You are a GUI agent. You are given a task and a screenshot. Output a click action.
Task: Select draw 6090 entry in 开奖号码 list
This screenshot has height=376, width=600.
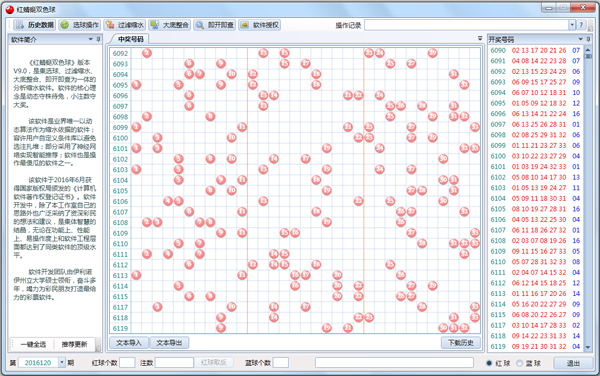pyautogui.click(x=535, y=50)
